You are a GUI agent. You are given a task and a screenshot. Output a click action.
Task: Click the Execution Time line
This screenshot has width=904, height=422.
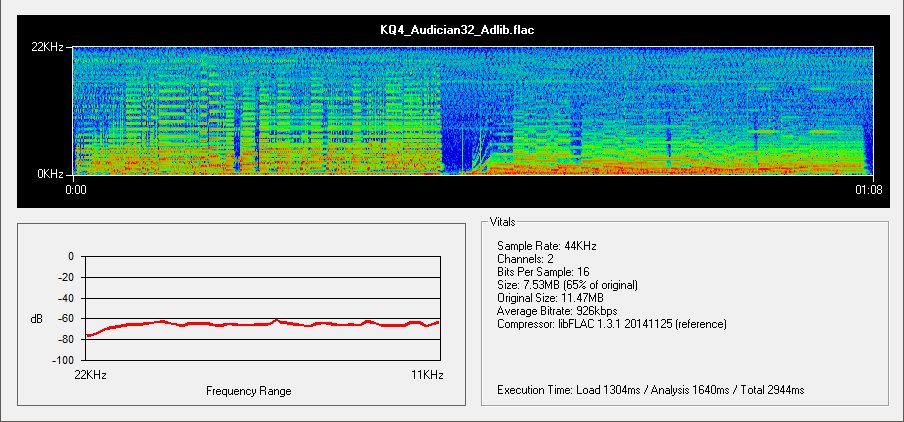coord(650,389)
